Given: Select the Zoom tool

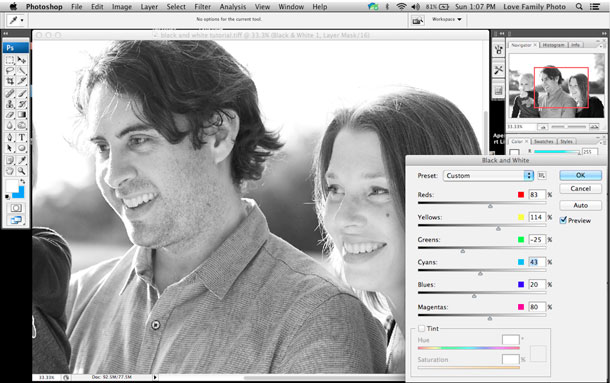Looking at the screenshot, I should [x=22, y=171].
